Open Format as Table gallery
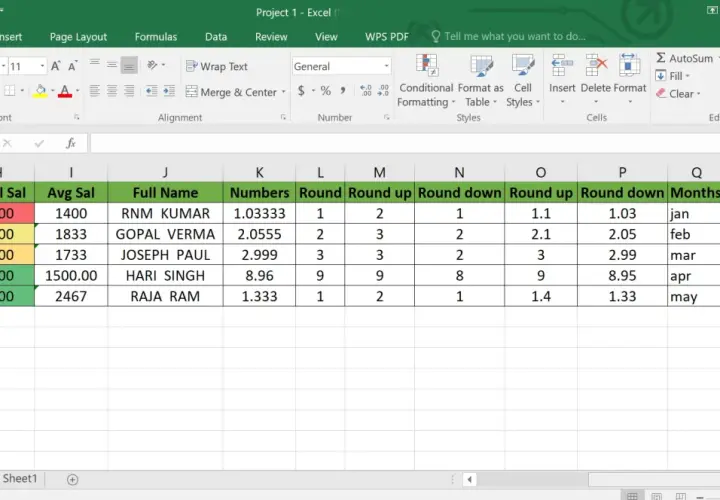The height and width of the screenshot is (500, 720). [481, 81]
